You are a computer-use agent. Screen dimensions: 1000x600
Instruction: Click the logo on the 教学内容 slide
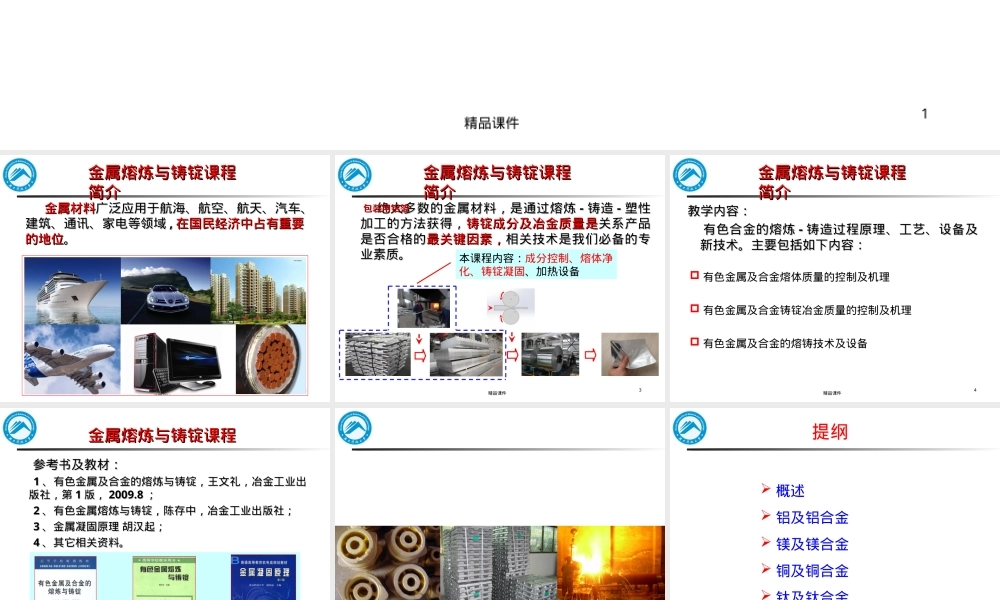[x=690, y=175]
